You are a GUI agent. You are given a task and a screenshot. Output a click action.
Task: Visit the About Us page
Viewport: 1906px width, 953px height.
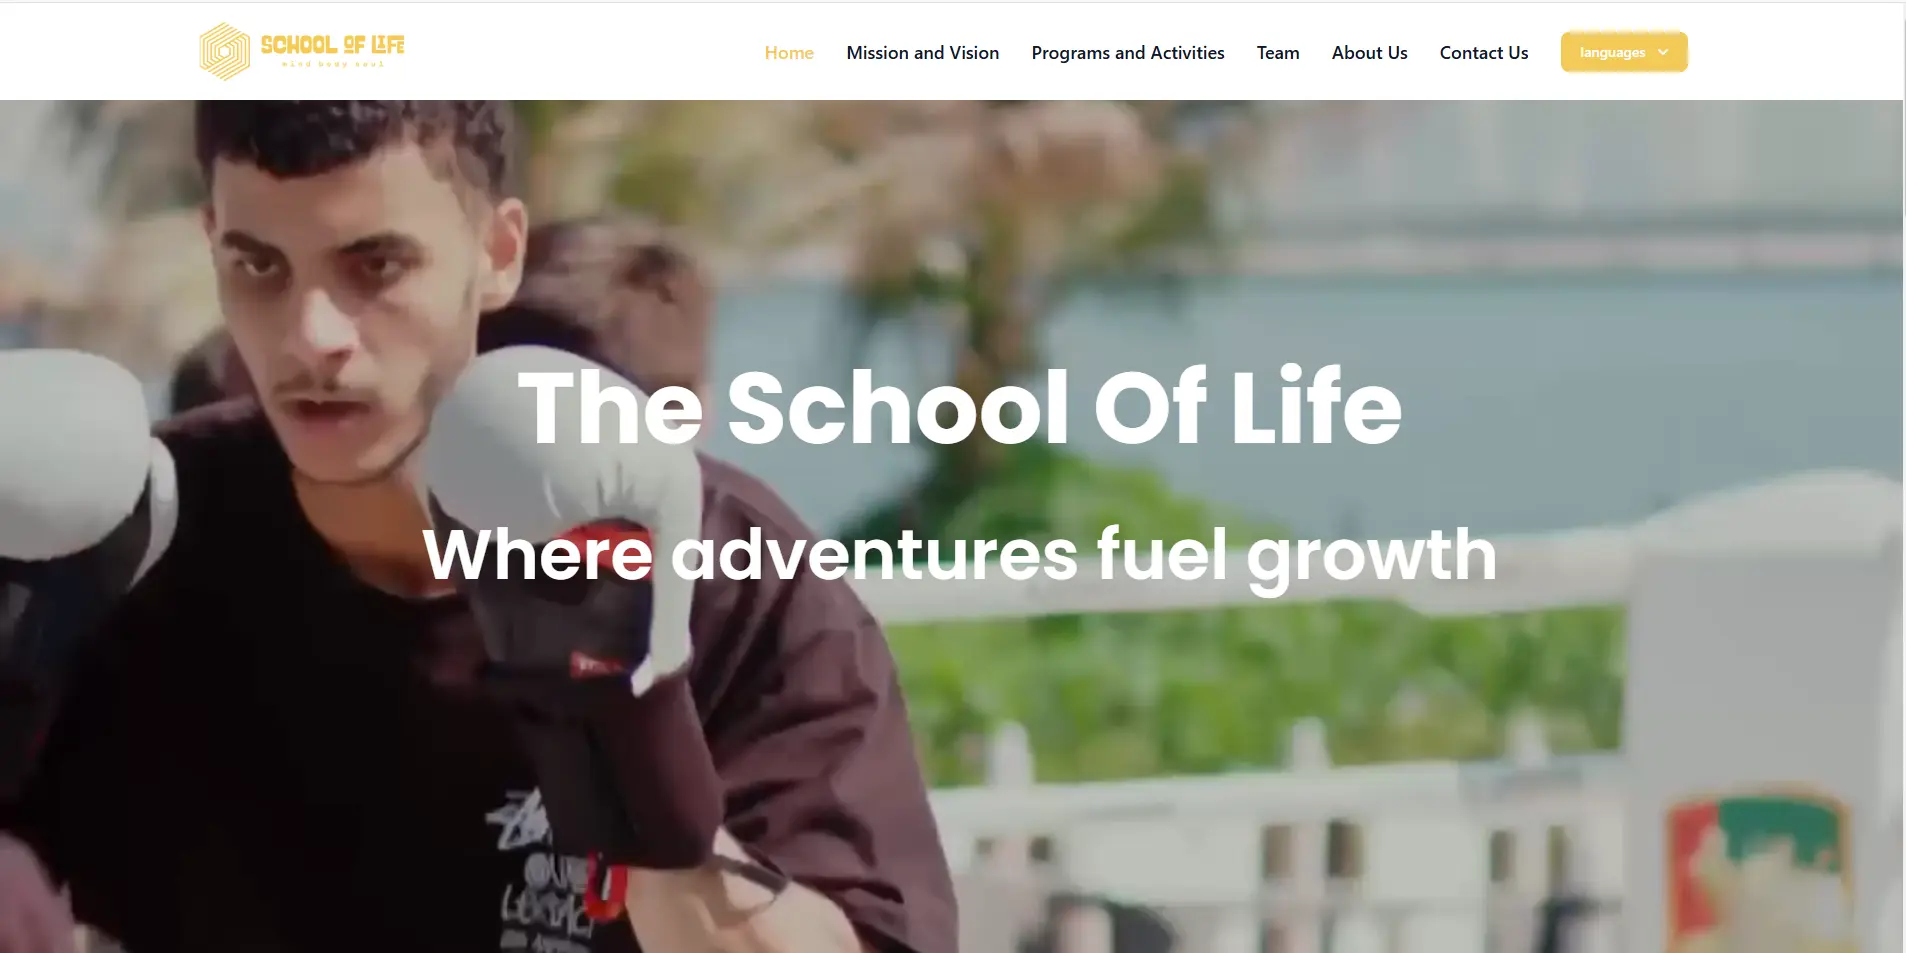[x=1369, y=53]
